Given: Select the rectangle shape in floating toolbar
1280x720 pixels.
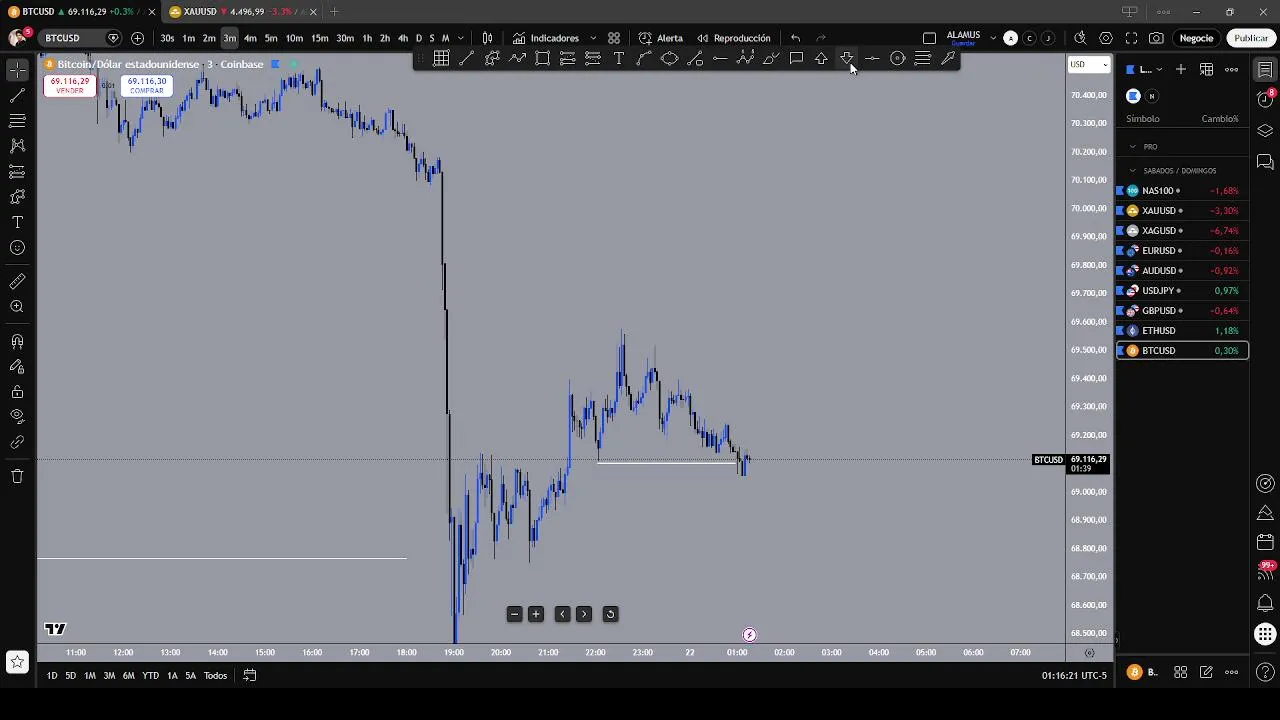Looking at the screenshot, I should pos(542,58).
